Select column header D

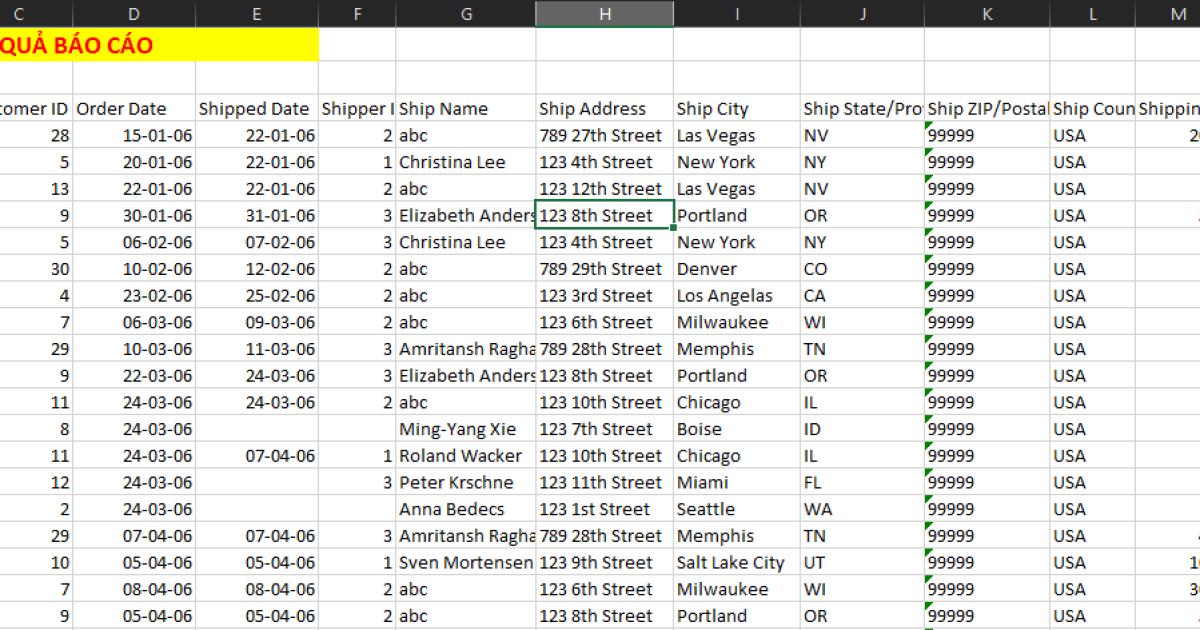[133, 14]
